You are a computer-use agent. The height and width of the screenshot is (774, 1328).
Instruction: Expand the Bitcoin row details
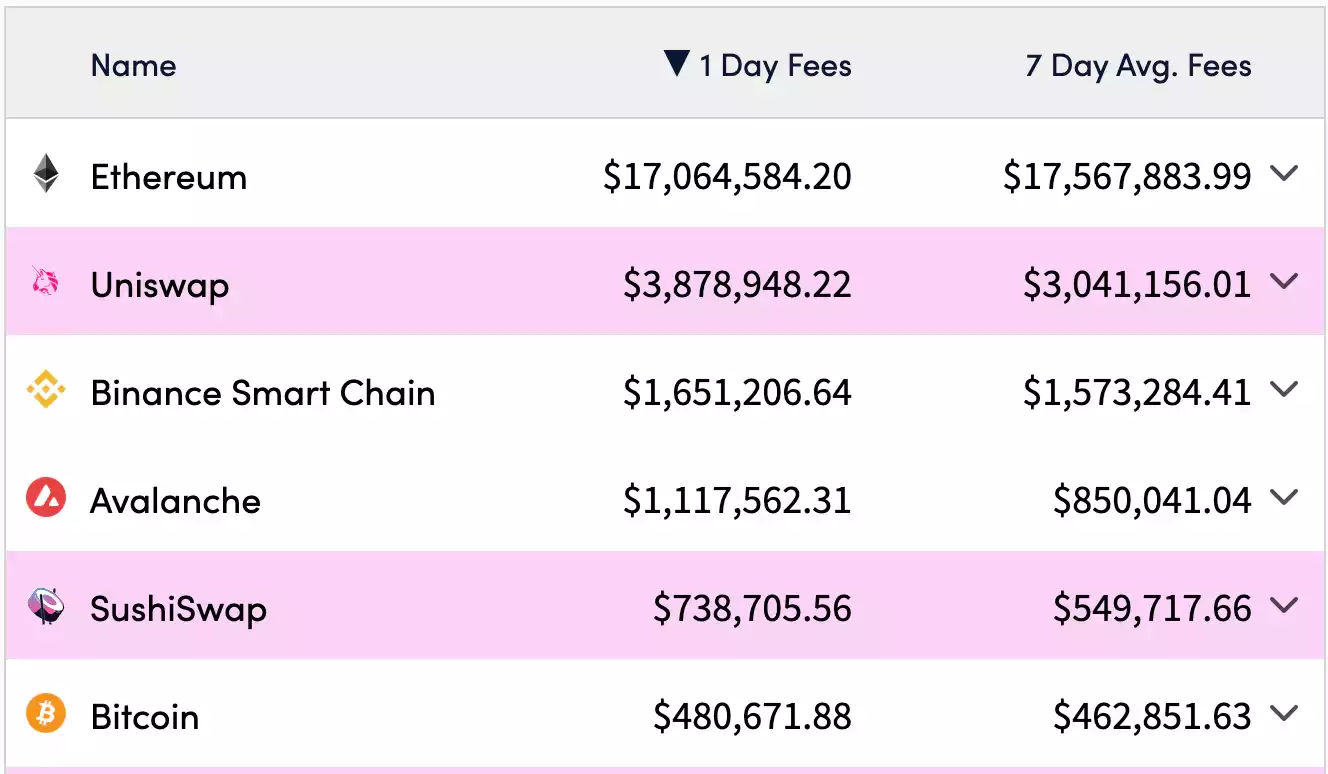click(1285, 714)
